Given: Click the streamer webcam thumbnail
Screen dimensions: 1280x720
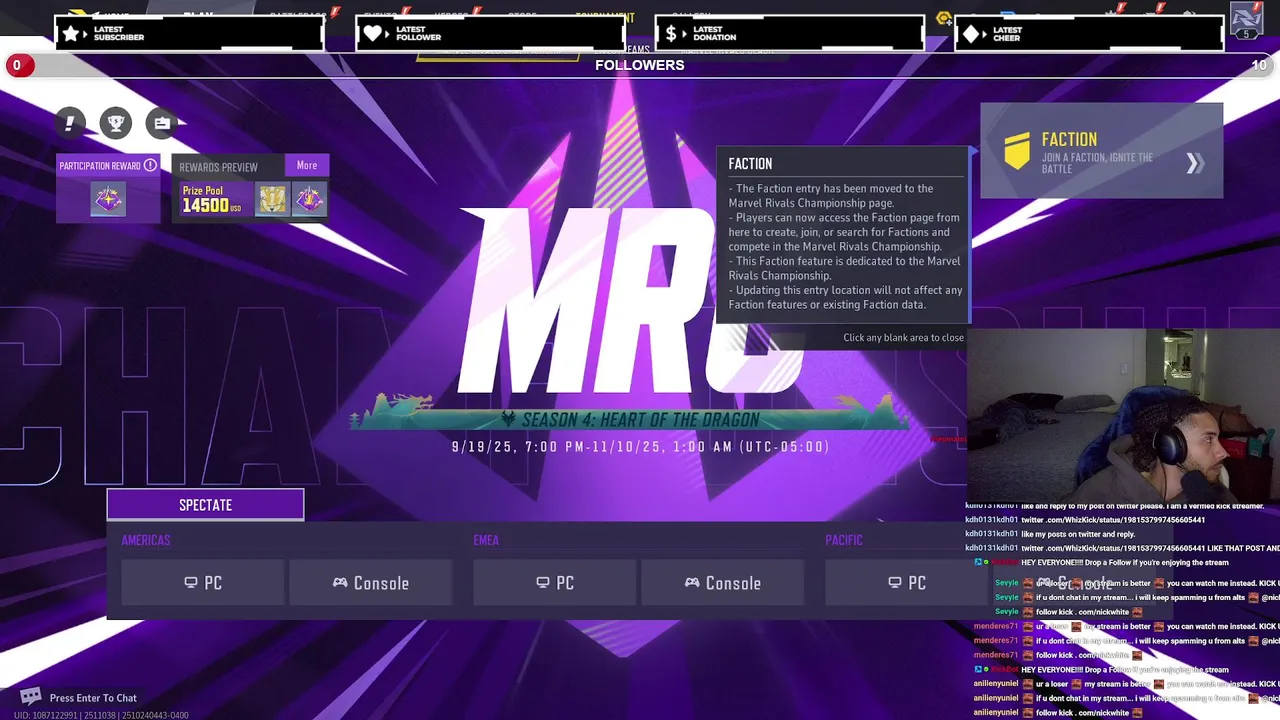Looking at the screenshot, I should 1123,415.
